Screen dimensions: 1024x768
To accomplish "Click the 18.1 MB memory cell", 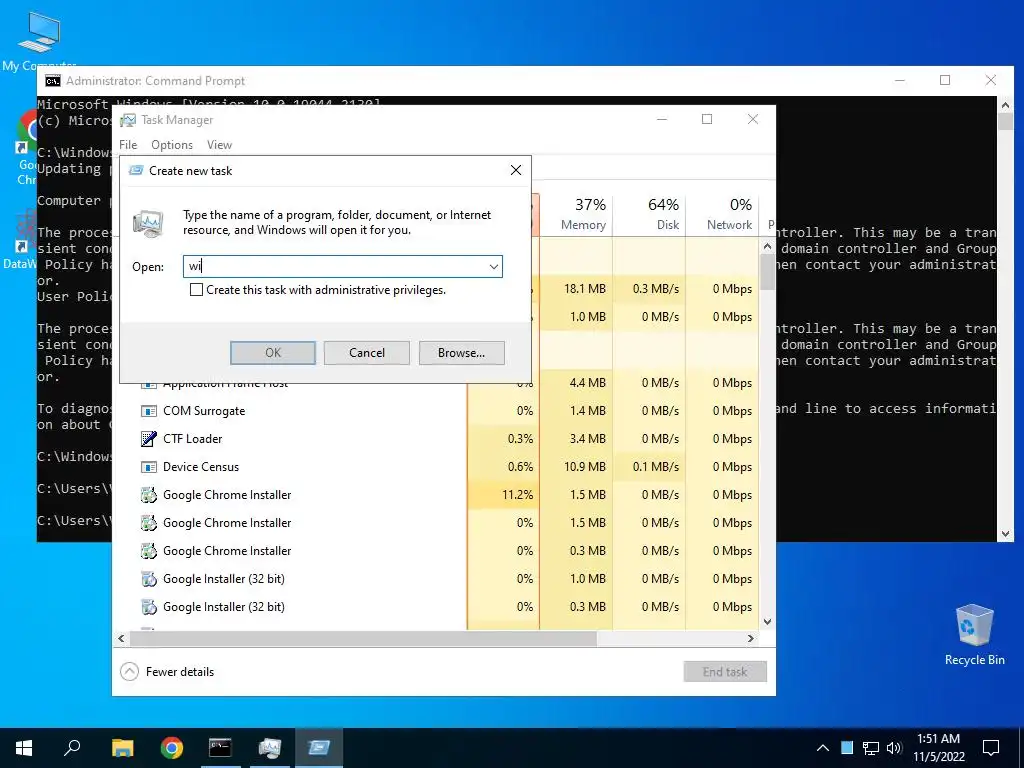I will click(x=584, y=289).
